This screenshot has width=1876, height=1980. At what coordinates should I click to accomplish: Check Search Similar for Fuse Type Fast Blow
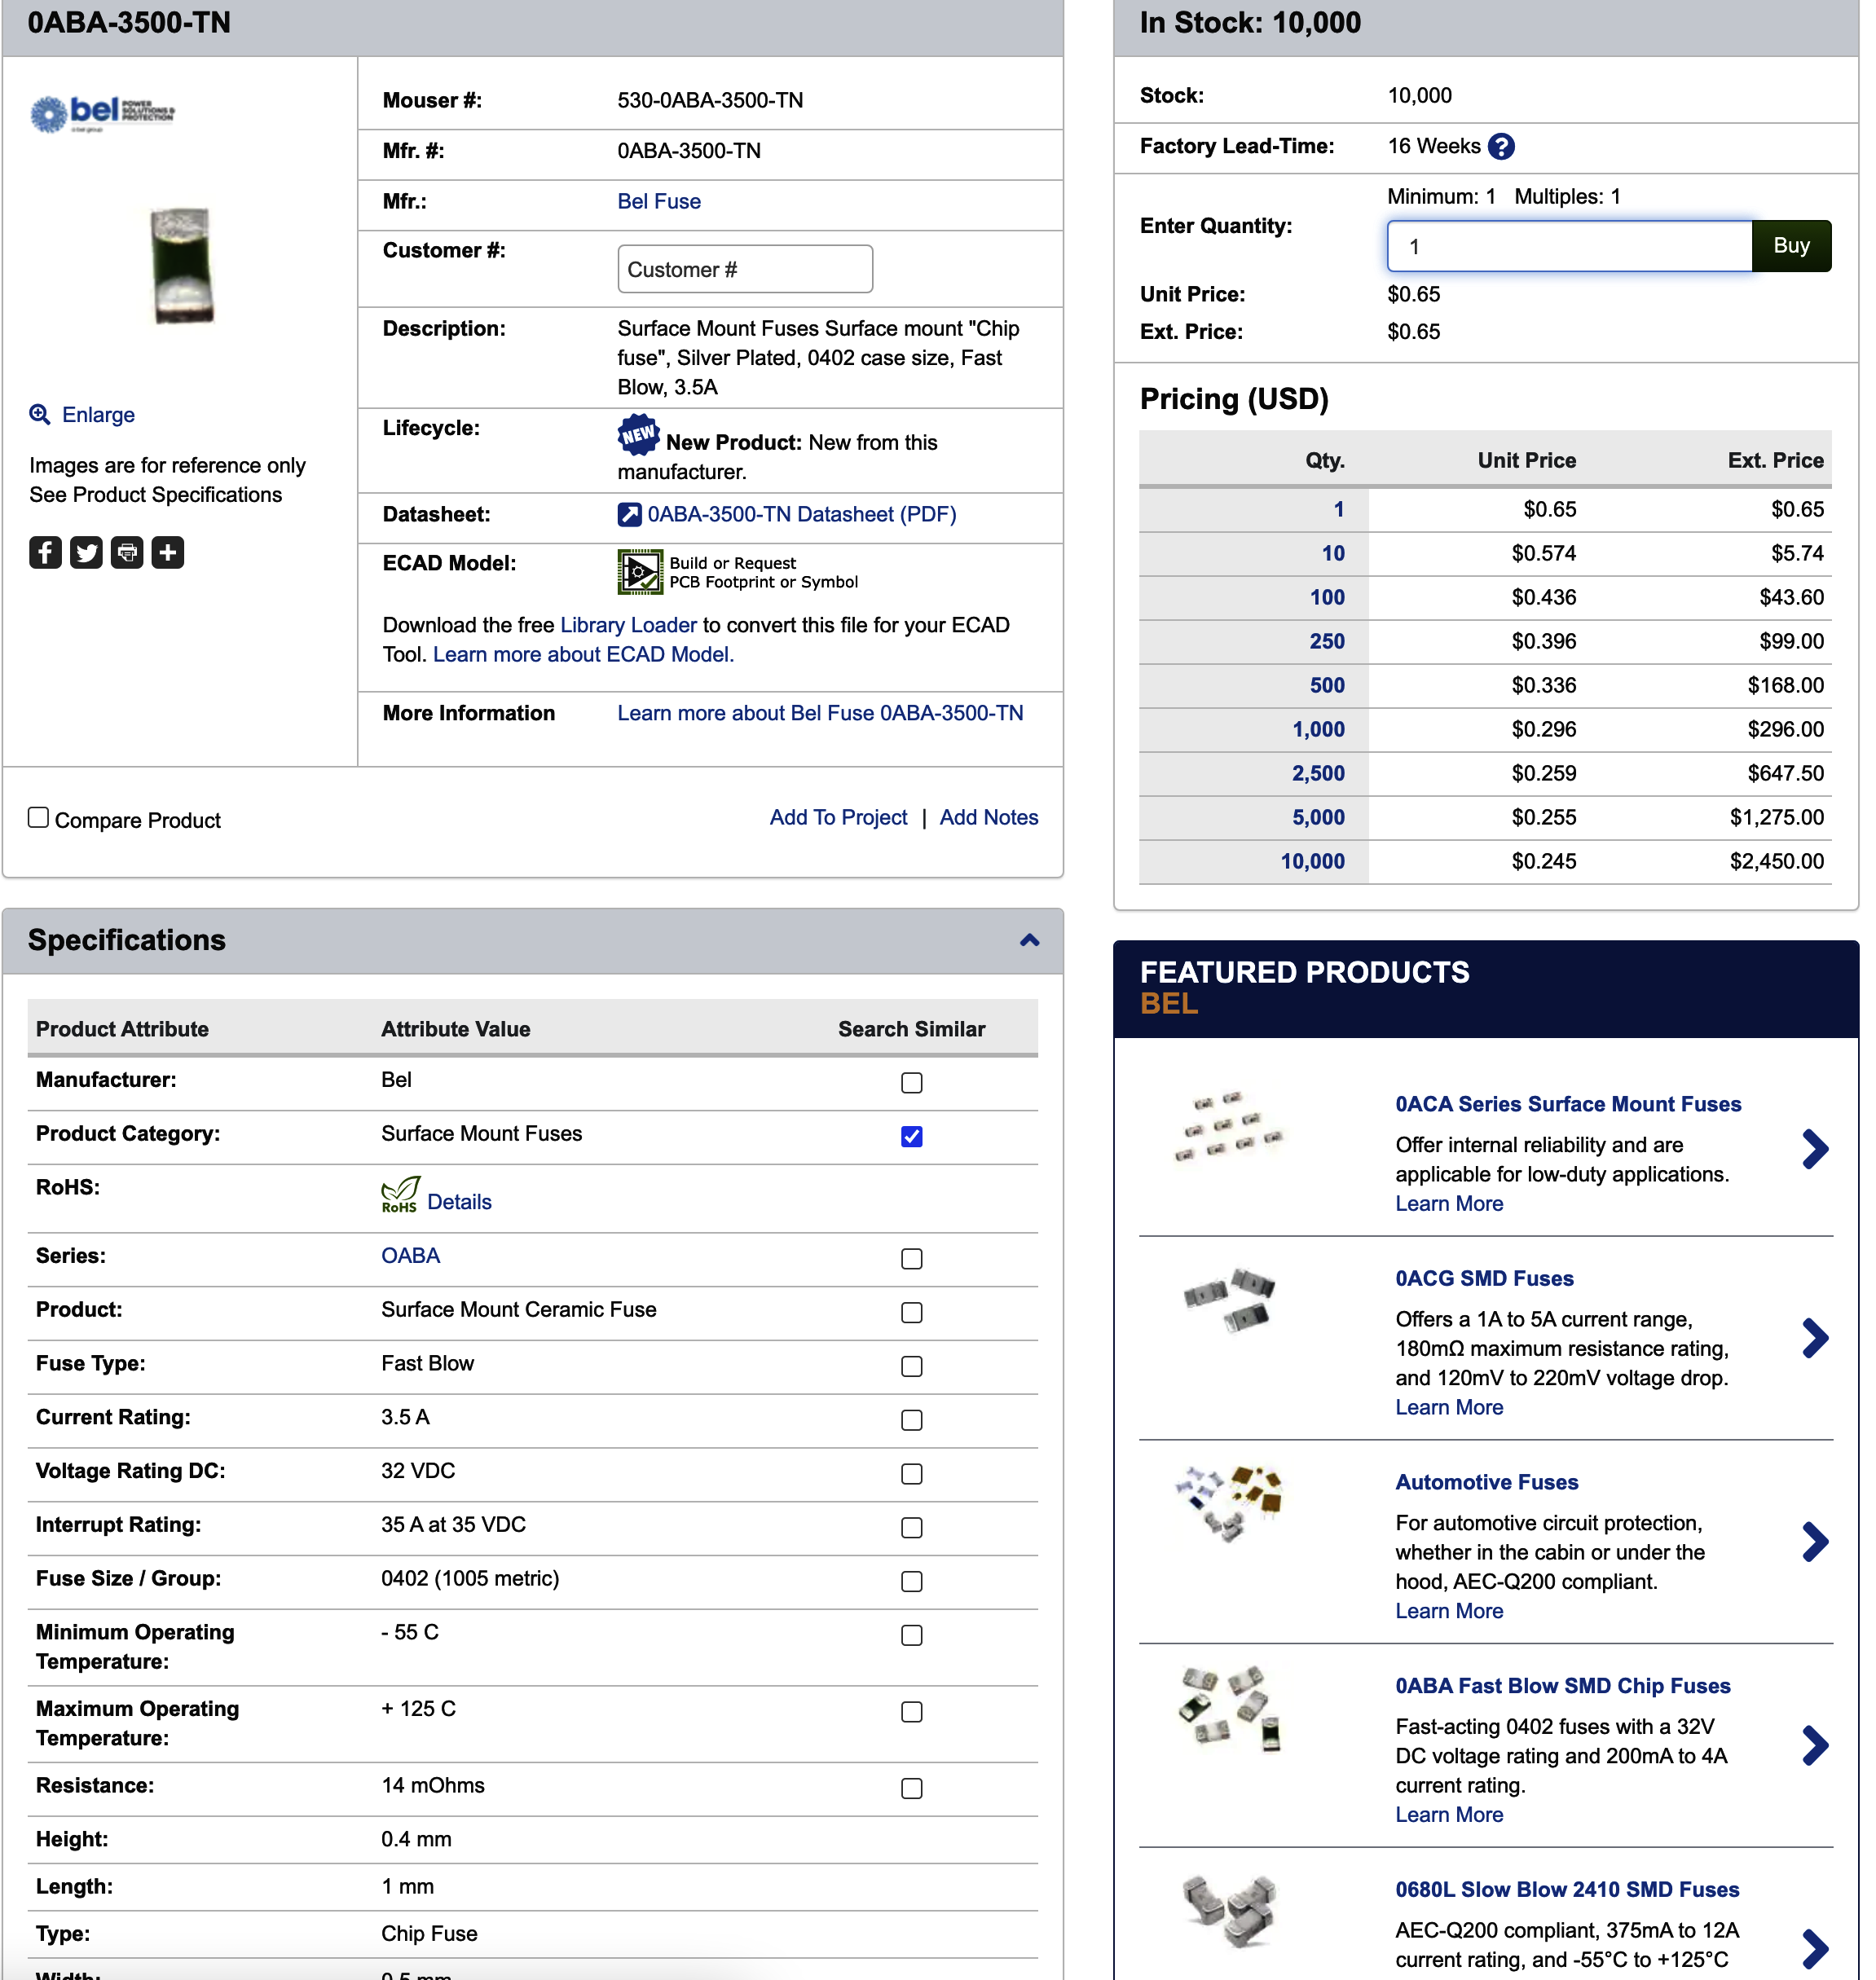point(912,1367)
